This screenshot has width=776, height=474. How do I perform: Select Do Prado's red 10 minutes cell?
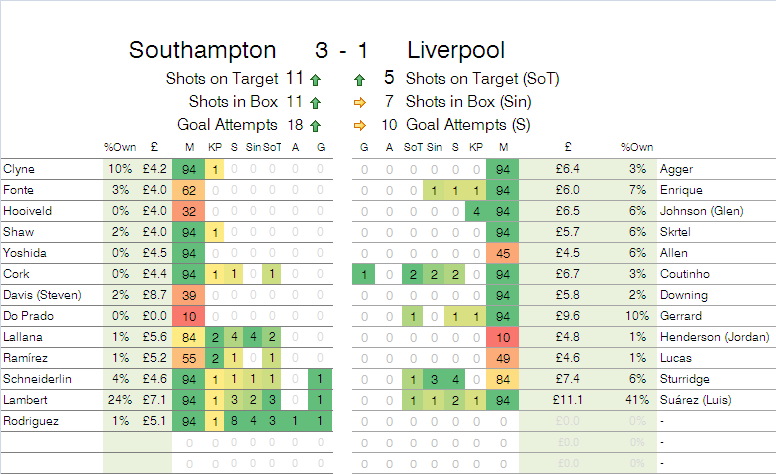[x=189, y=316]
